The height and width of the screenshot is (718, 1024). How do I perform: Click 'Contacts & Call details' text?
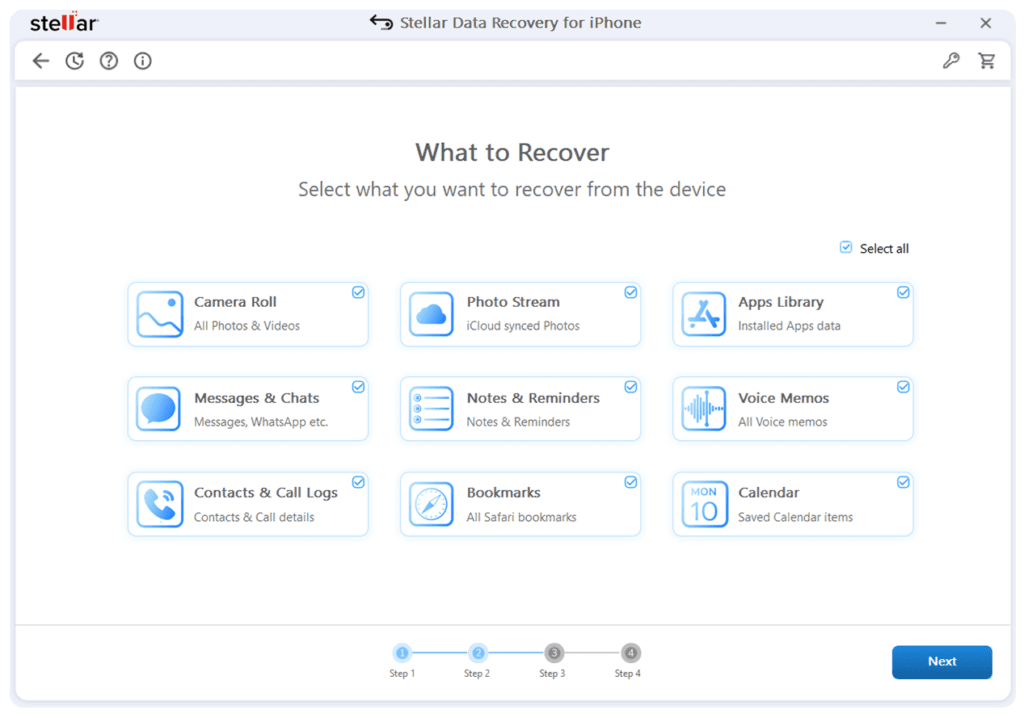coord(254,517)
